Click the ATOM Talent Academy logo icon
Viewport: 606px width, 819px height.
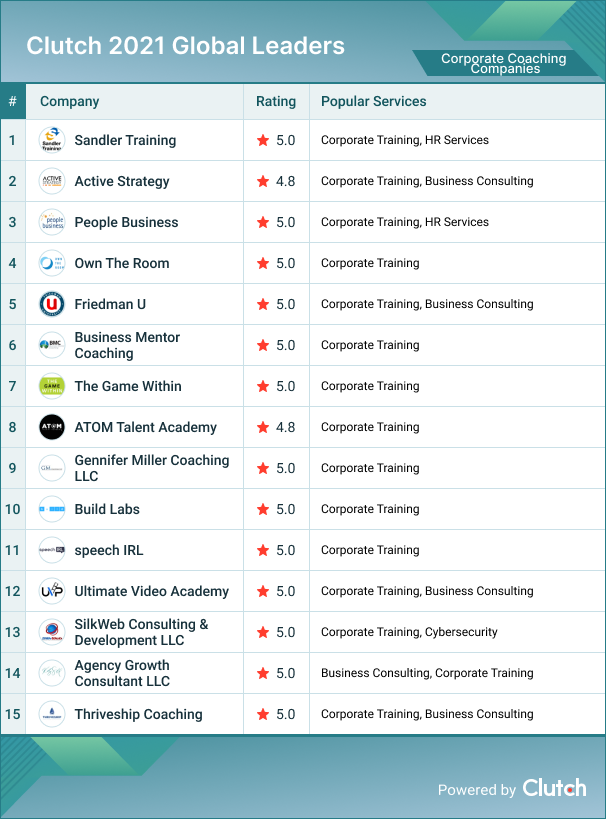[x=52, y=427]
